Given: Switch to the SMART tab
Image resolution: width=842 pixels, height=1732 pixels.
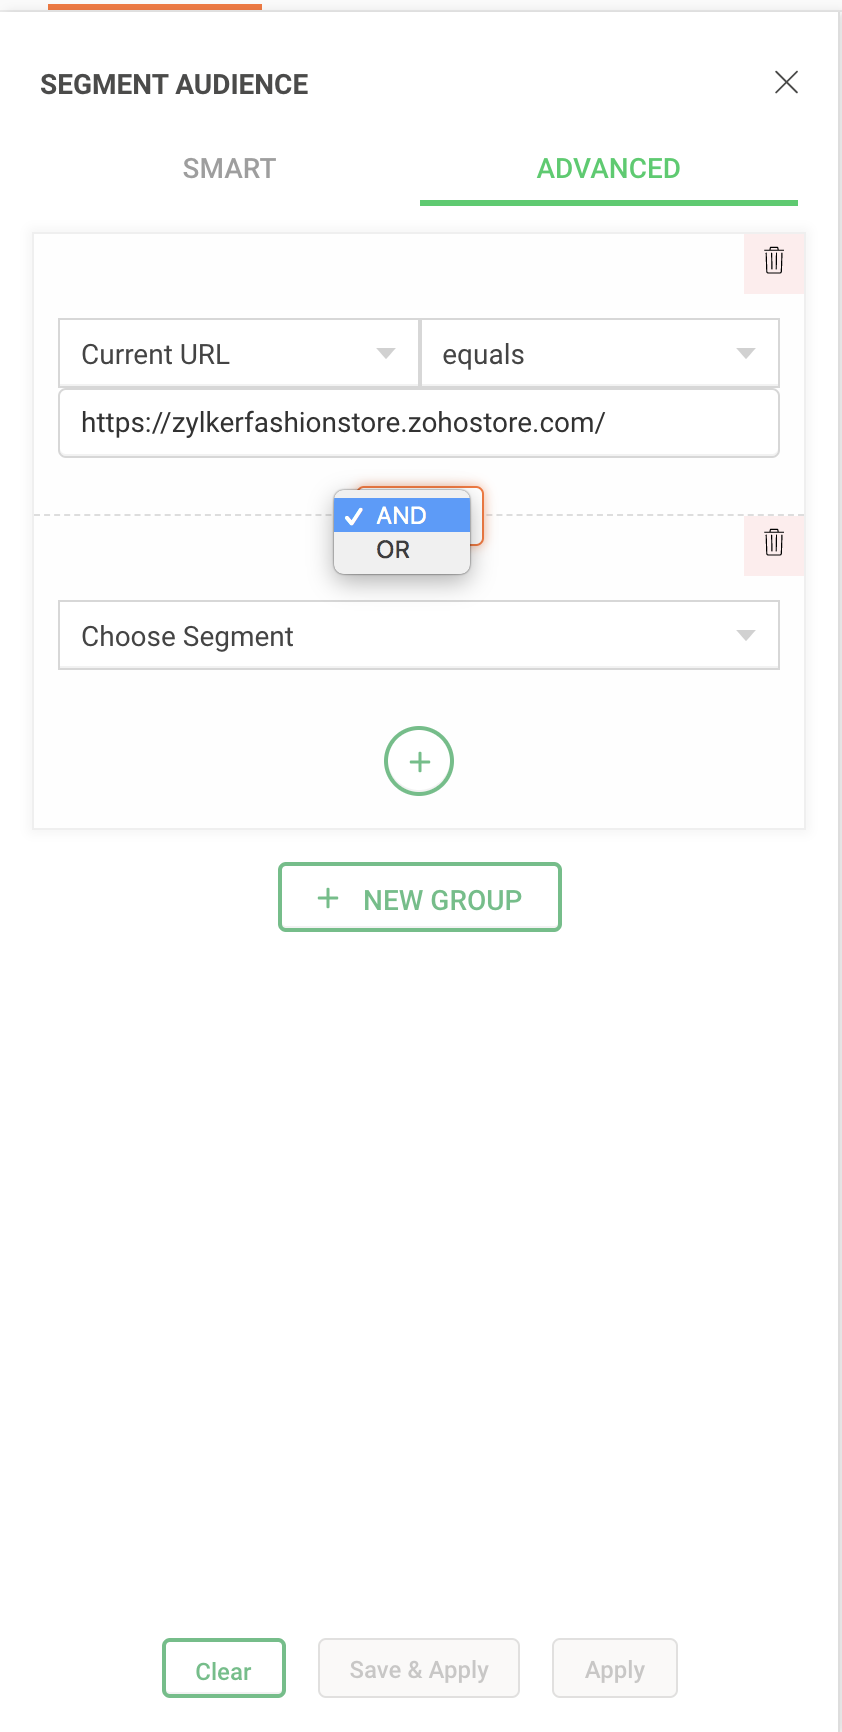Looking at the screenshot, I should 229,168.
